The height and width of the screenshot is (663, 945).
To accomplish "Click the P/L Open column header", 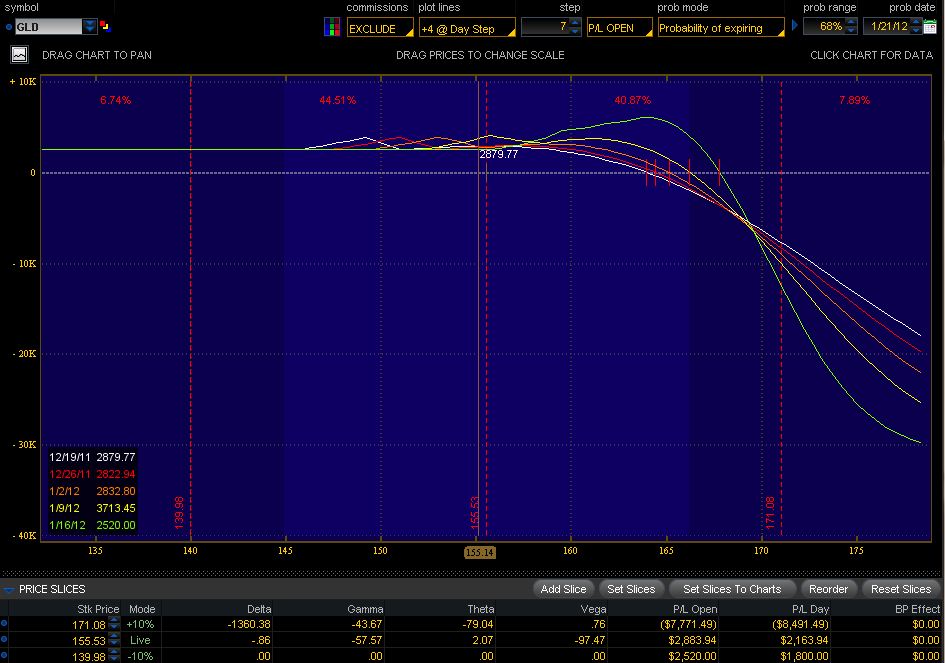I will (x=695, y=609).
